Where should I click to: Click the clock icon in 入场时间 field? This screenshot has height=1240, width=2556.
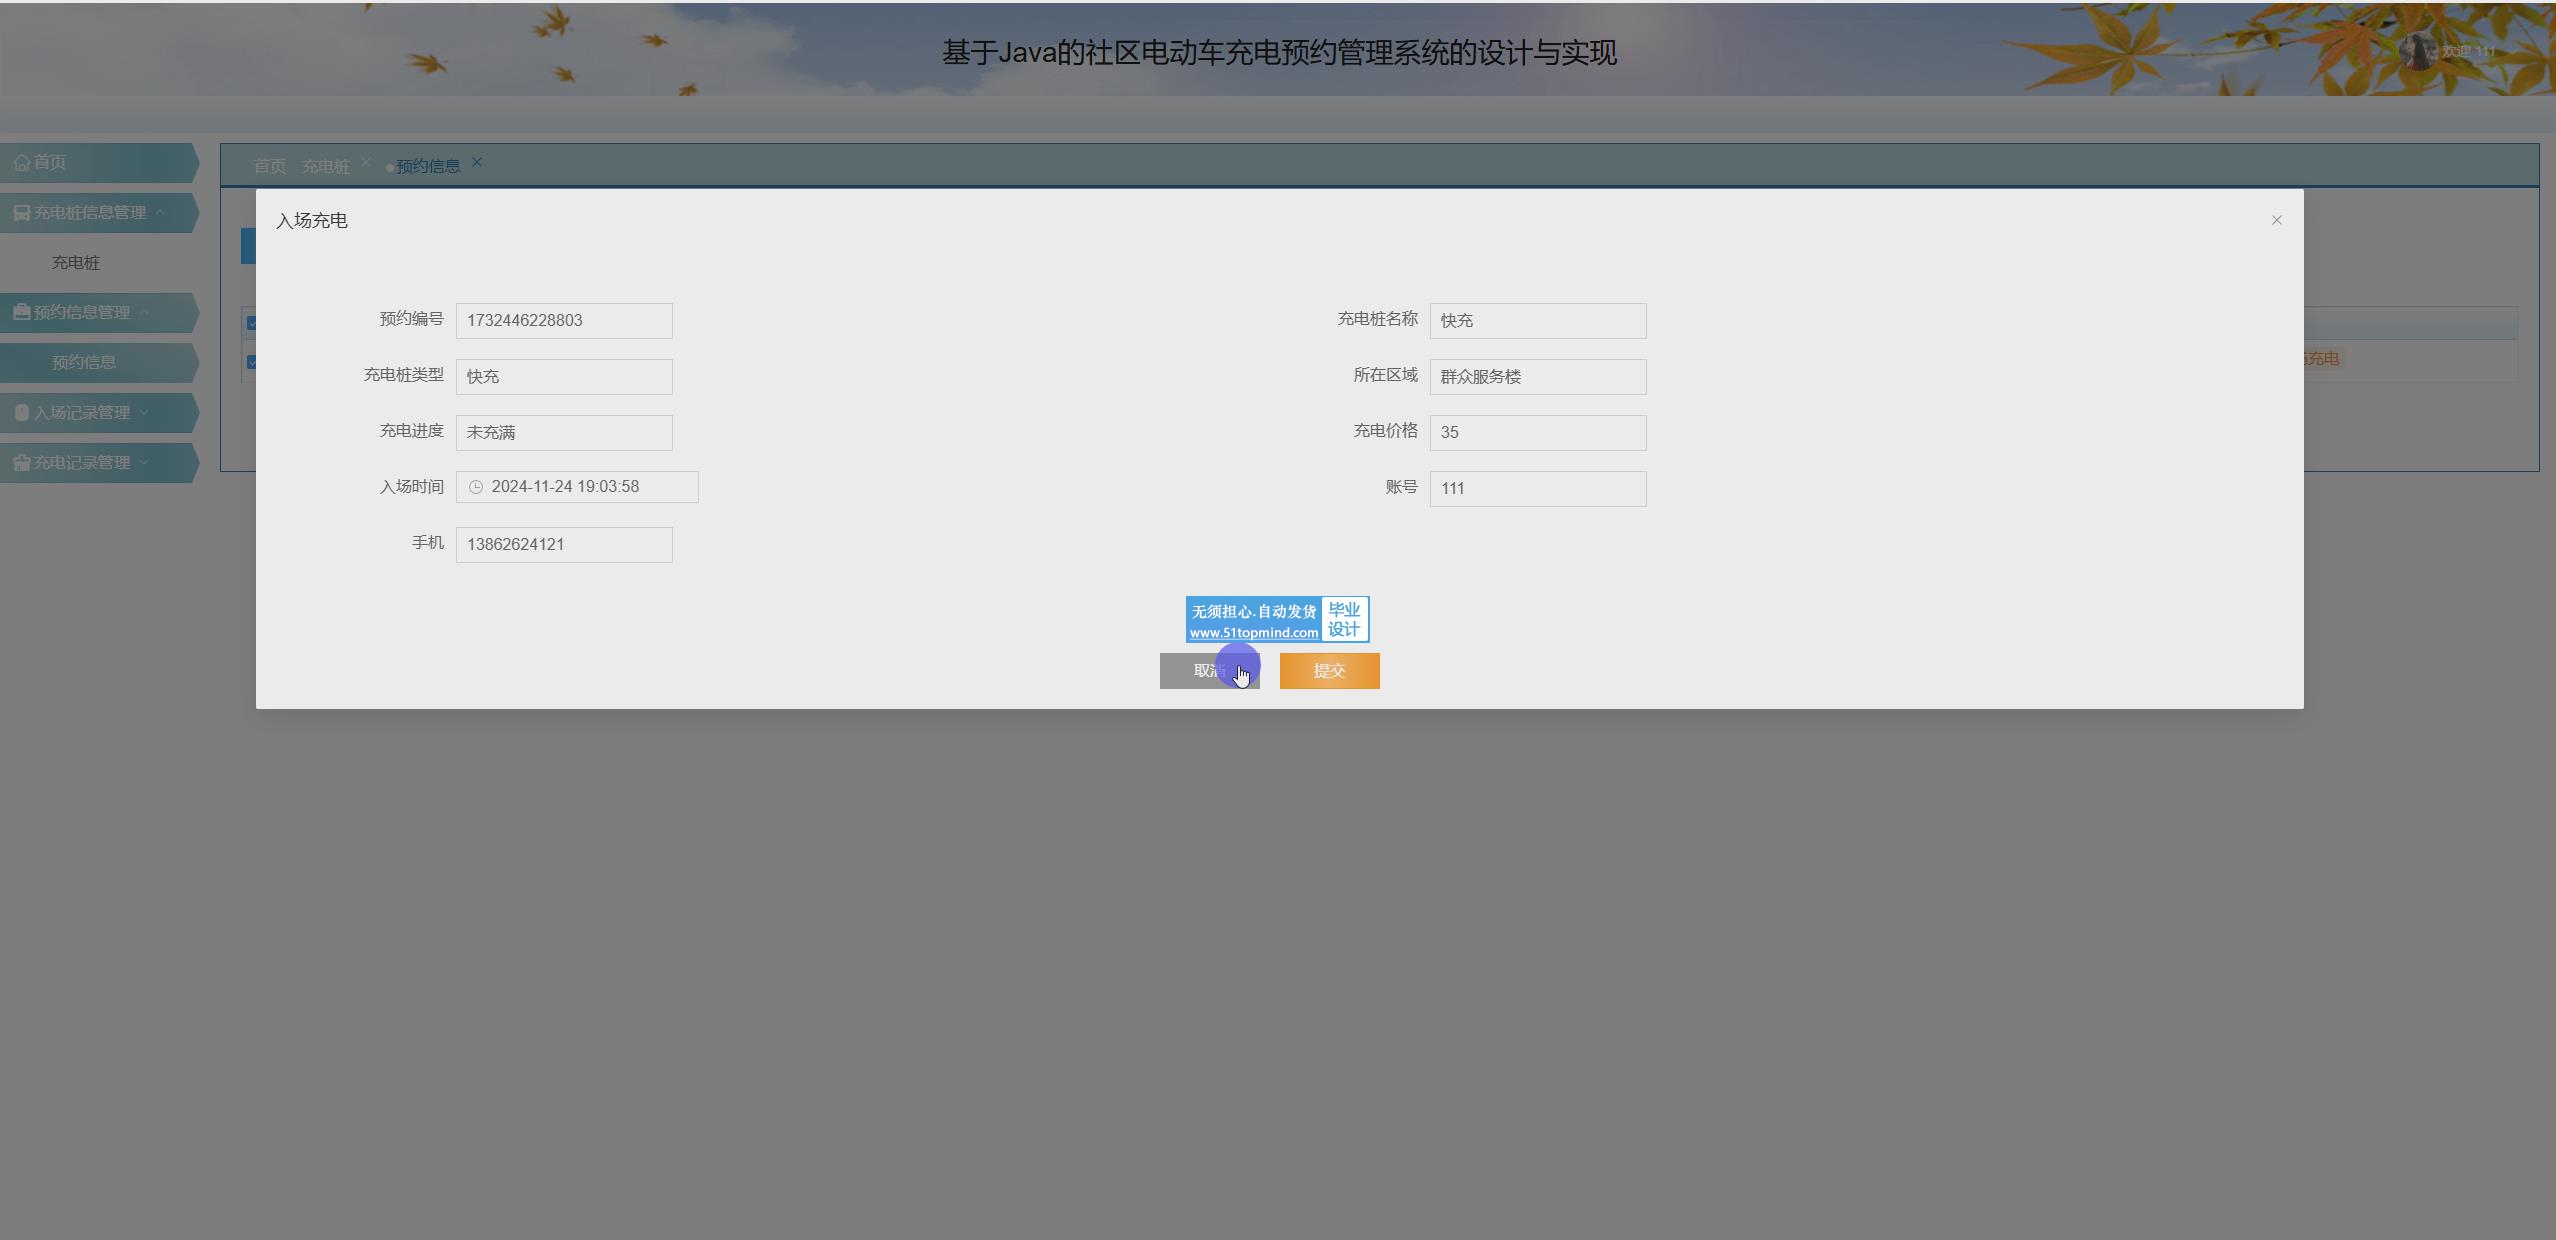click(476, 487)
